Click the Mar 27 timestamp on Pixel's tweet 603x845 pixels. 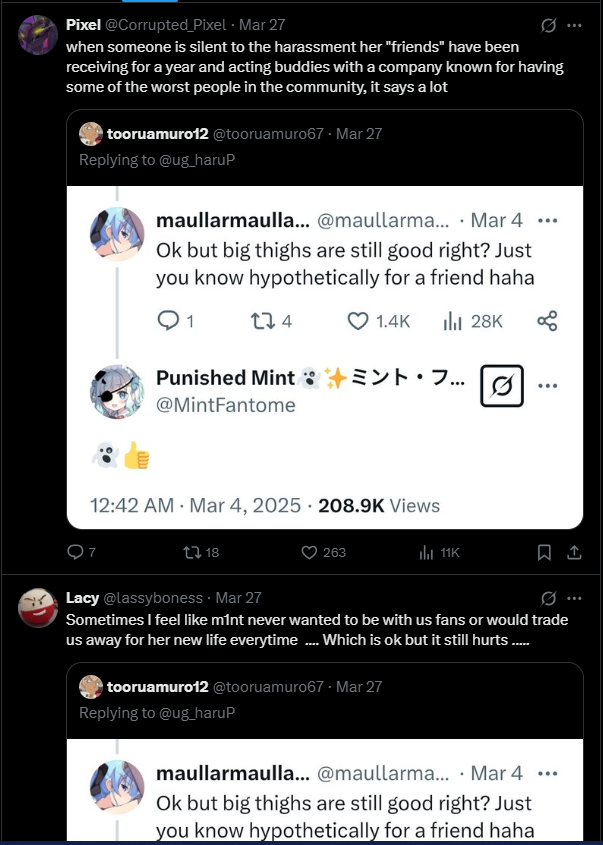tap(262, 25)
